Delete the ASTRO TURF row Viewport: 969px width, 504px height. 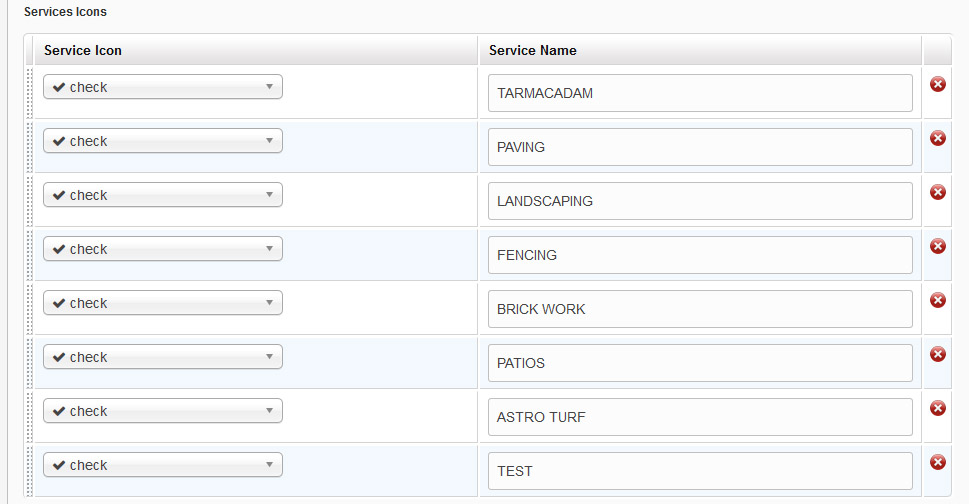tap(937, 408)
